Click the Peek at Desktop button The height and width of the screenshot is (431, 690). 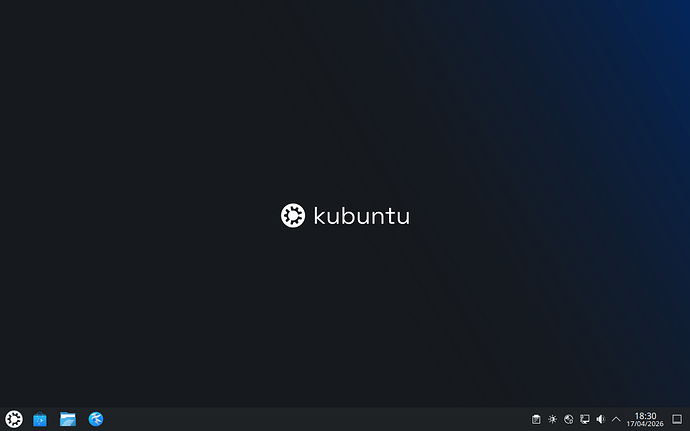pos(677,419)
